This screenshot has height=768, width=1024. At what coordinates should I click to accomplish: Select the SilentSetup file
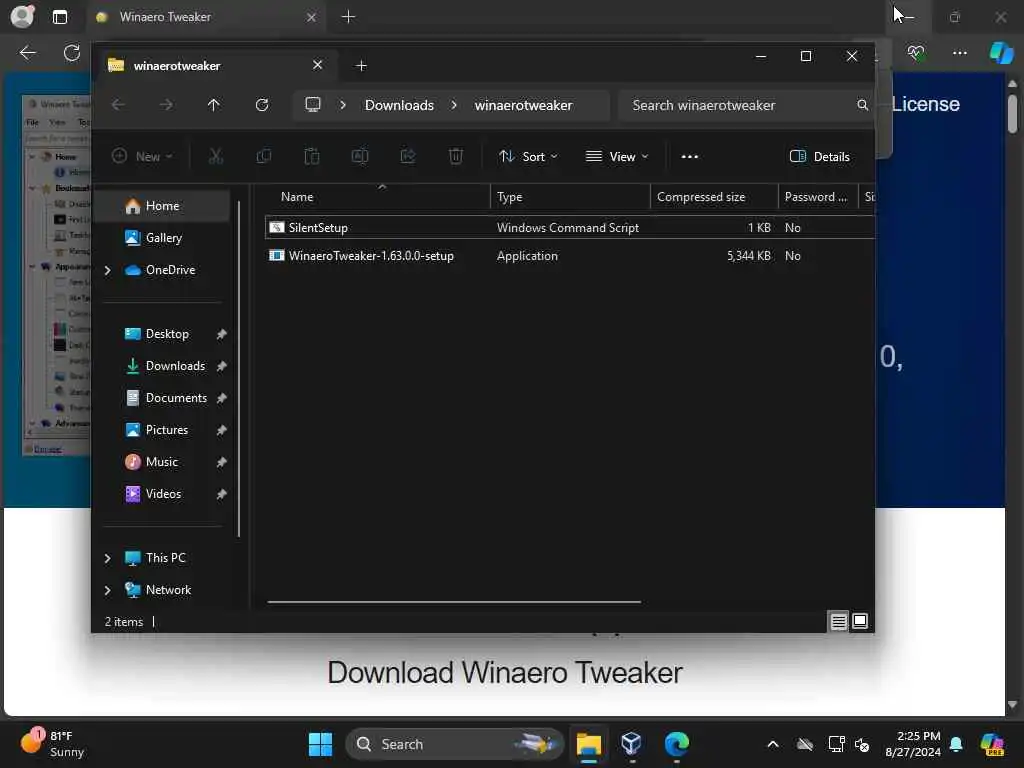569,227
